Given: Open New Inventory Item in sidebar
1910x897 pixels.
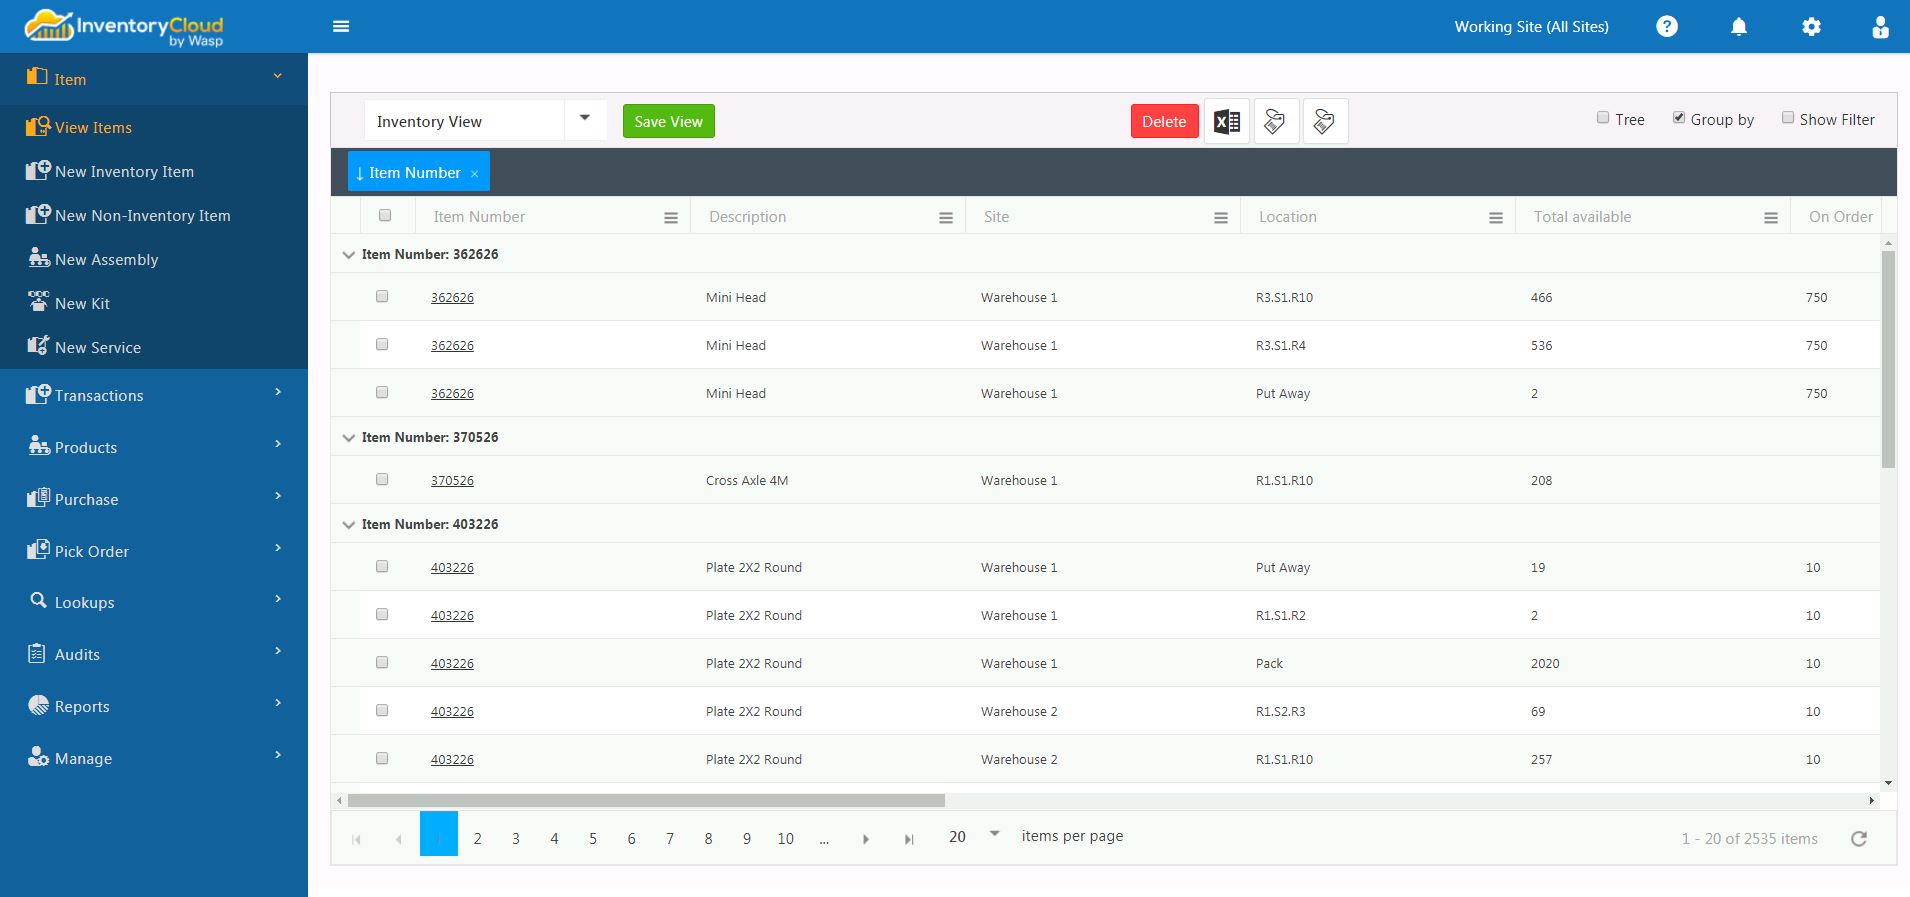Looking at the screenshot, I should point(124,172).
